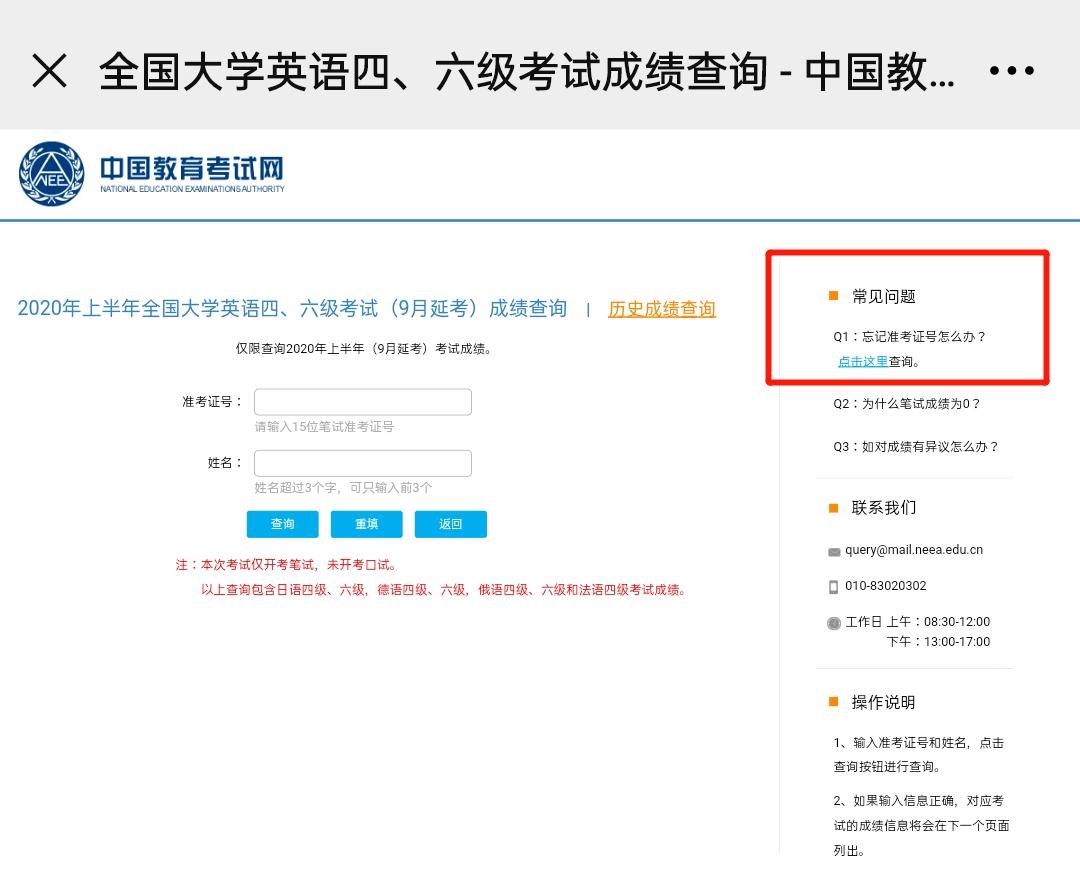
Task: Click the 查询 button
Action: pyautogui.click(x=282, y=524)
